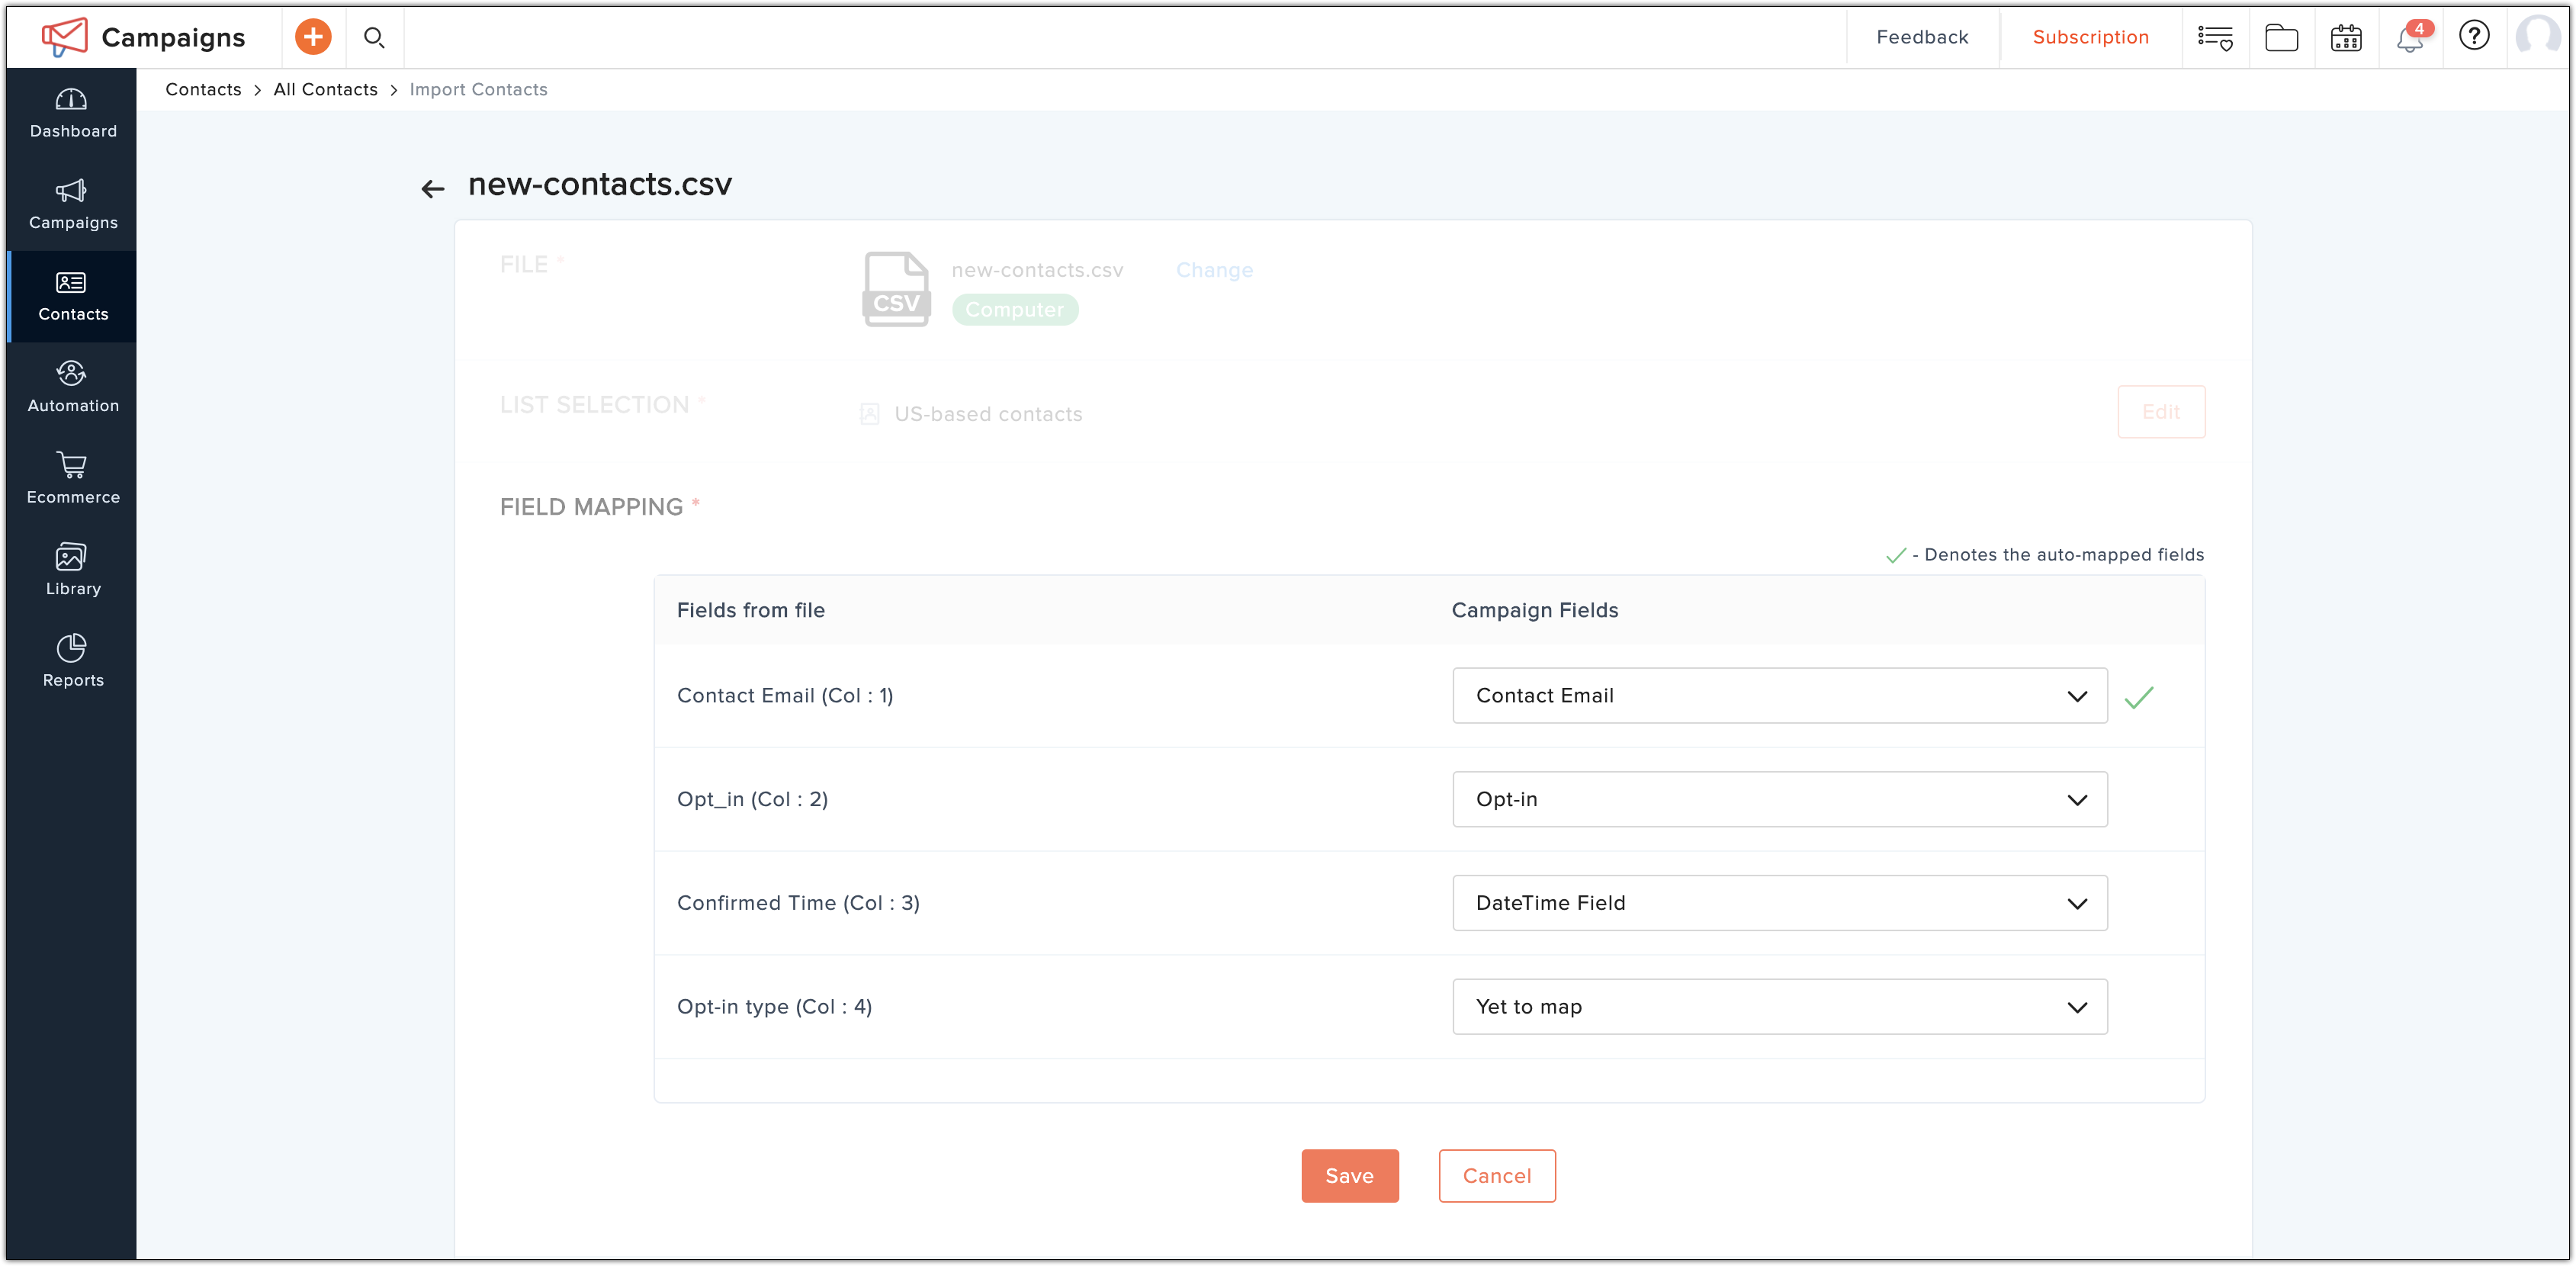2576x1266 pixels.
Task: Open the search magnifier icon
Action: (374, 38)
